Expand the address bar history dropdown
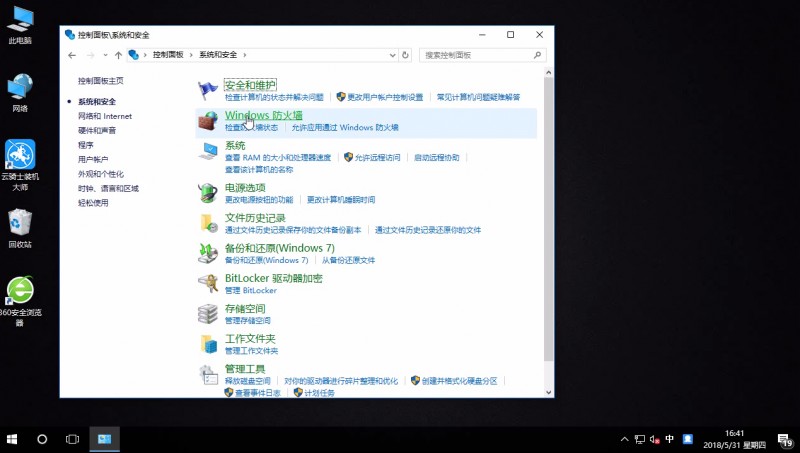Viewport: 800px width, 453px height. pos(392,55)
